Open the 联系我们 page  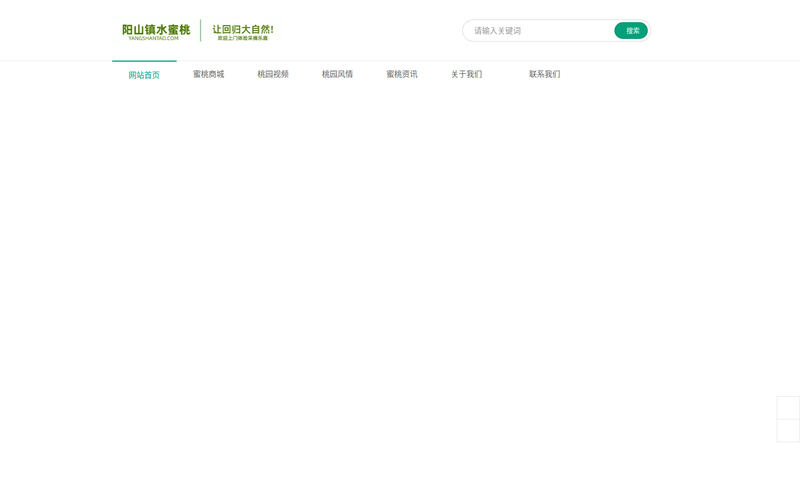544,74
